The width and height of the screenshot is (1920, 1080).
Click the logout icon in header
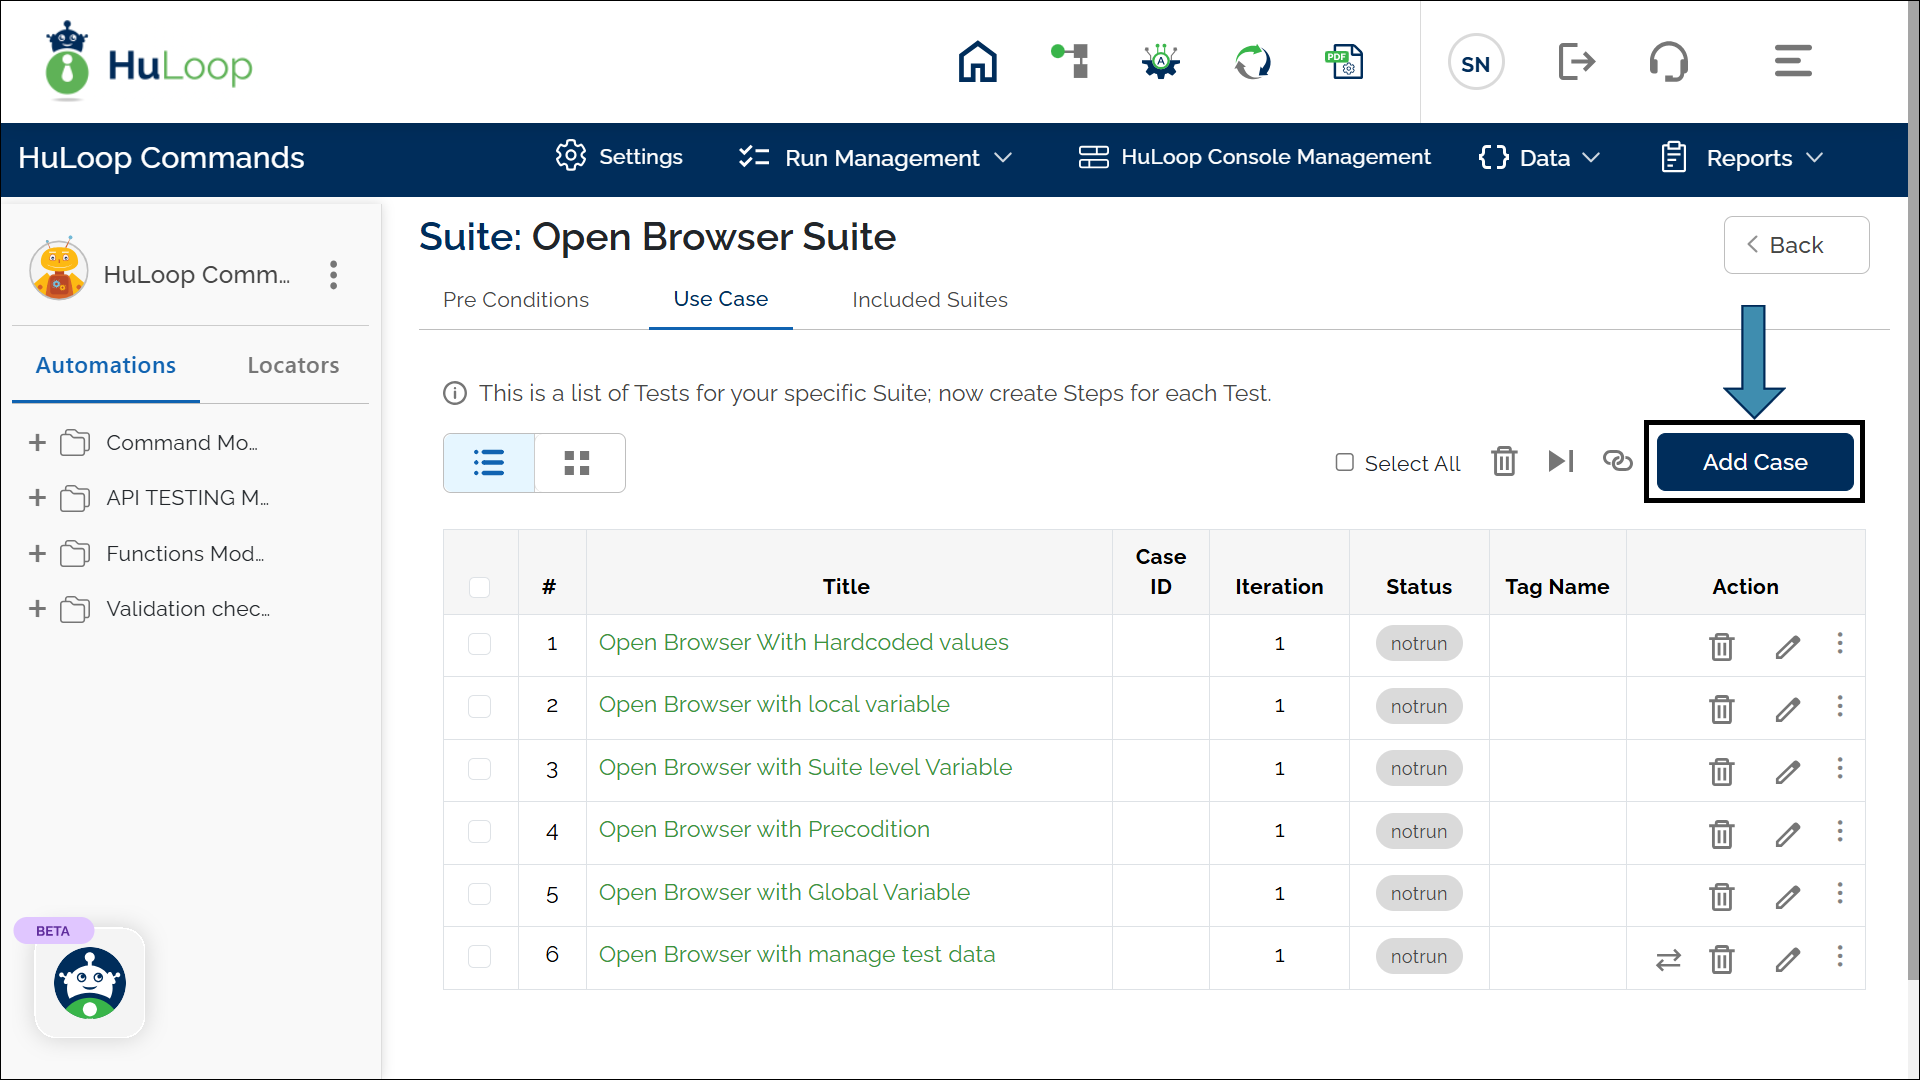click(1576, 62)
